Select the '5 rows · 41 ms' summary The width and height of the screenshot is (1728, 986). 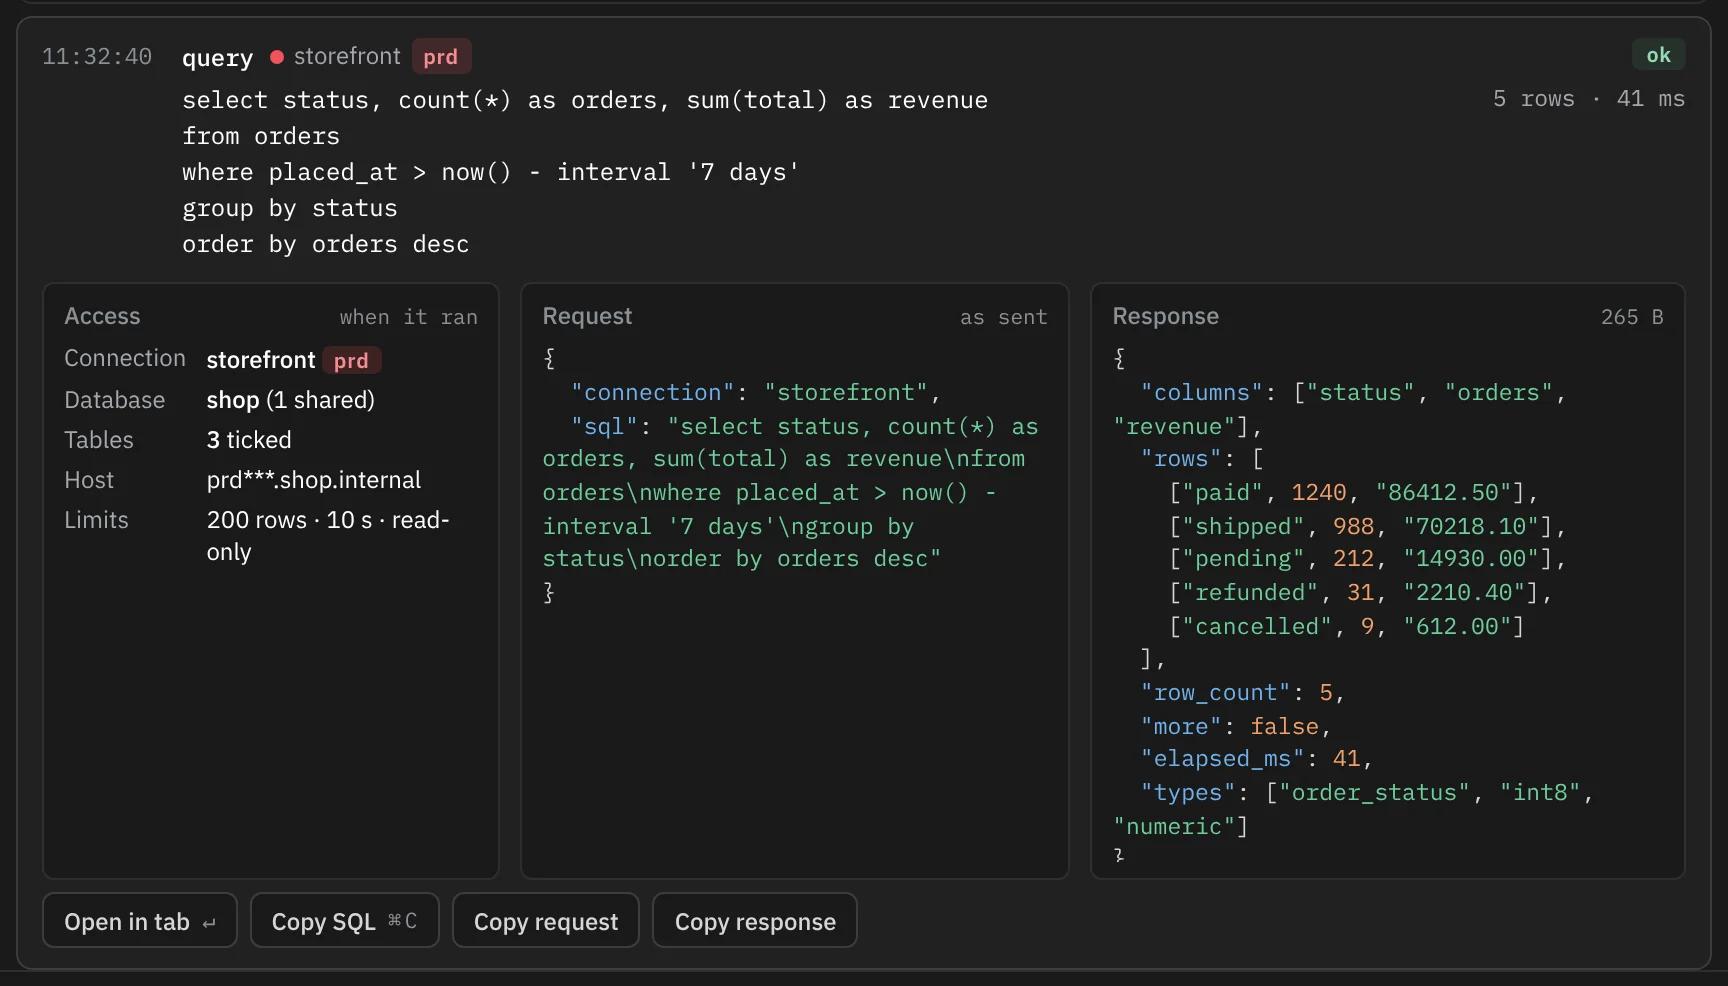[x=1588, y=99]
